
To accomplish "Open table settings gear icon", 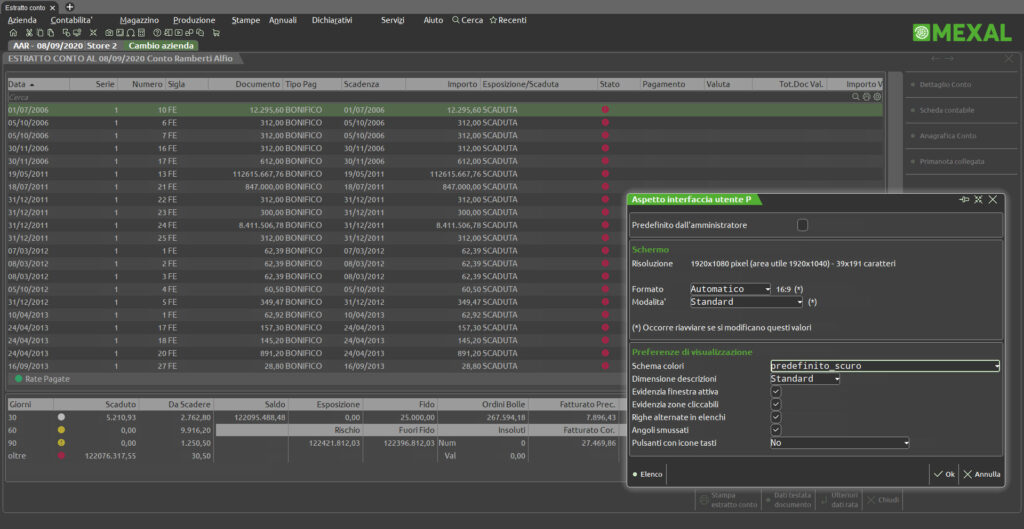I will tap(877, 97).
